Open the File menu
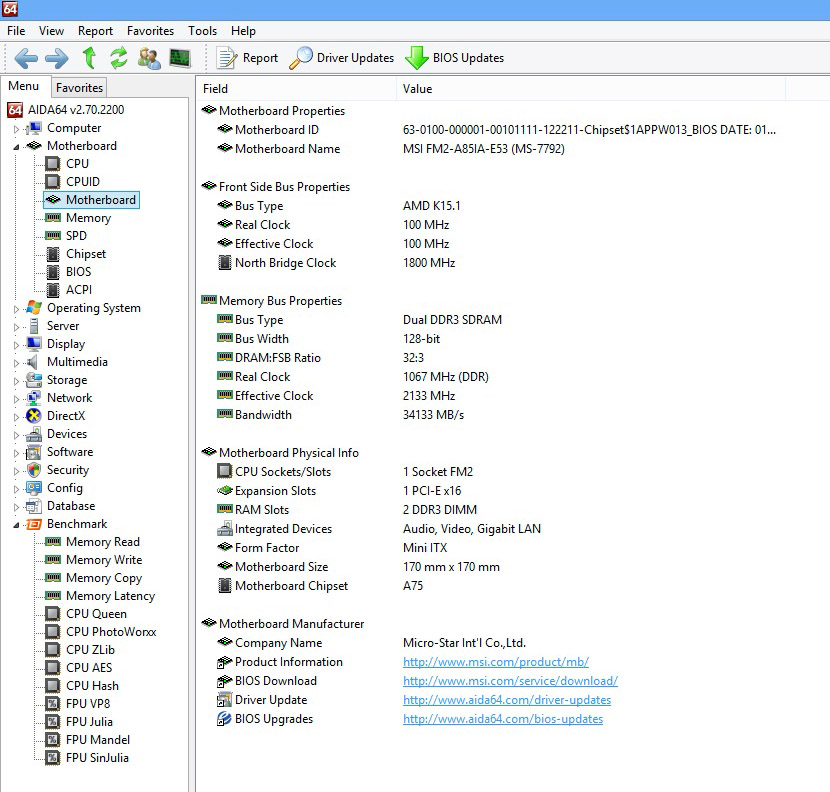Viewport: 830px width, 792px height. point(16,31)
